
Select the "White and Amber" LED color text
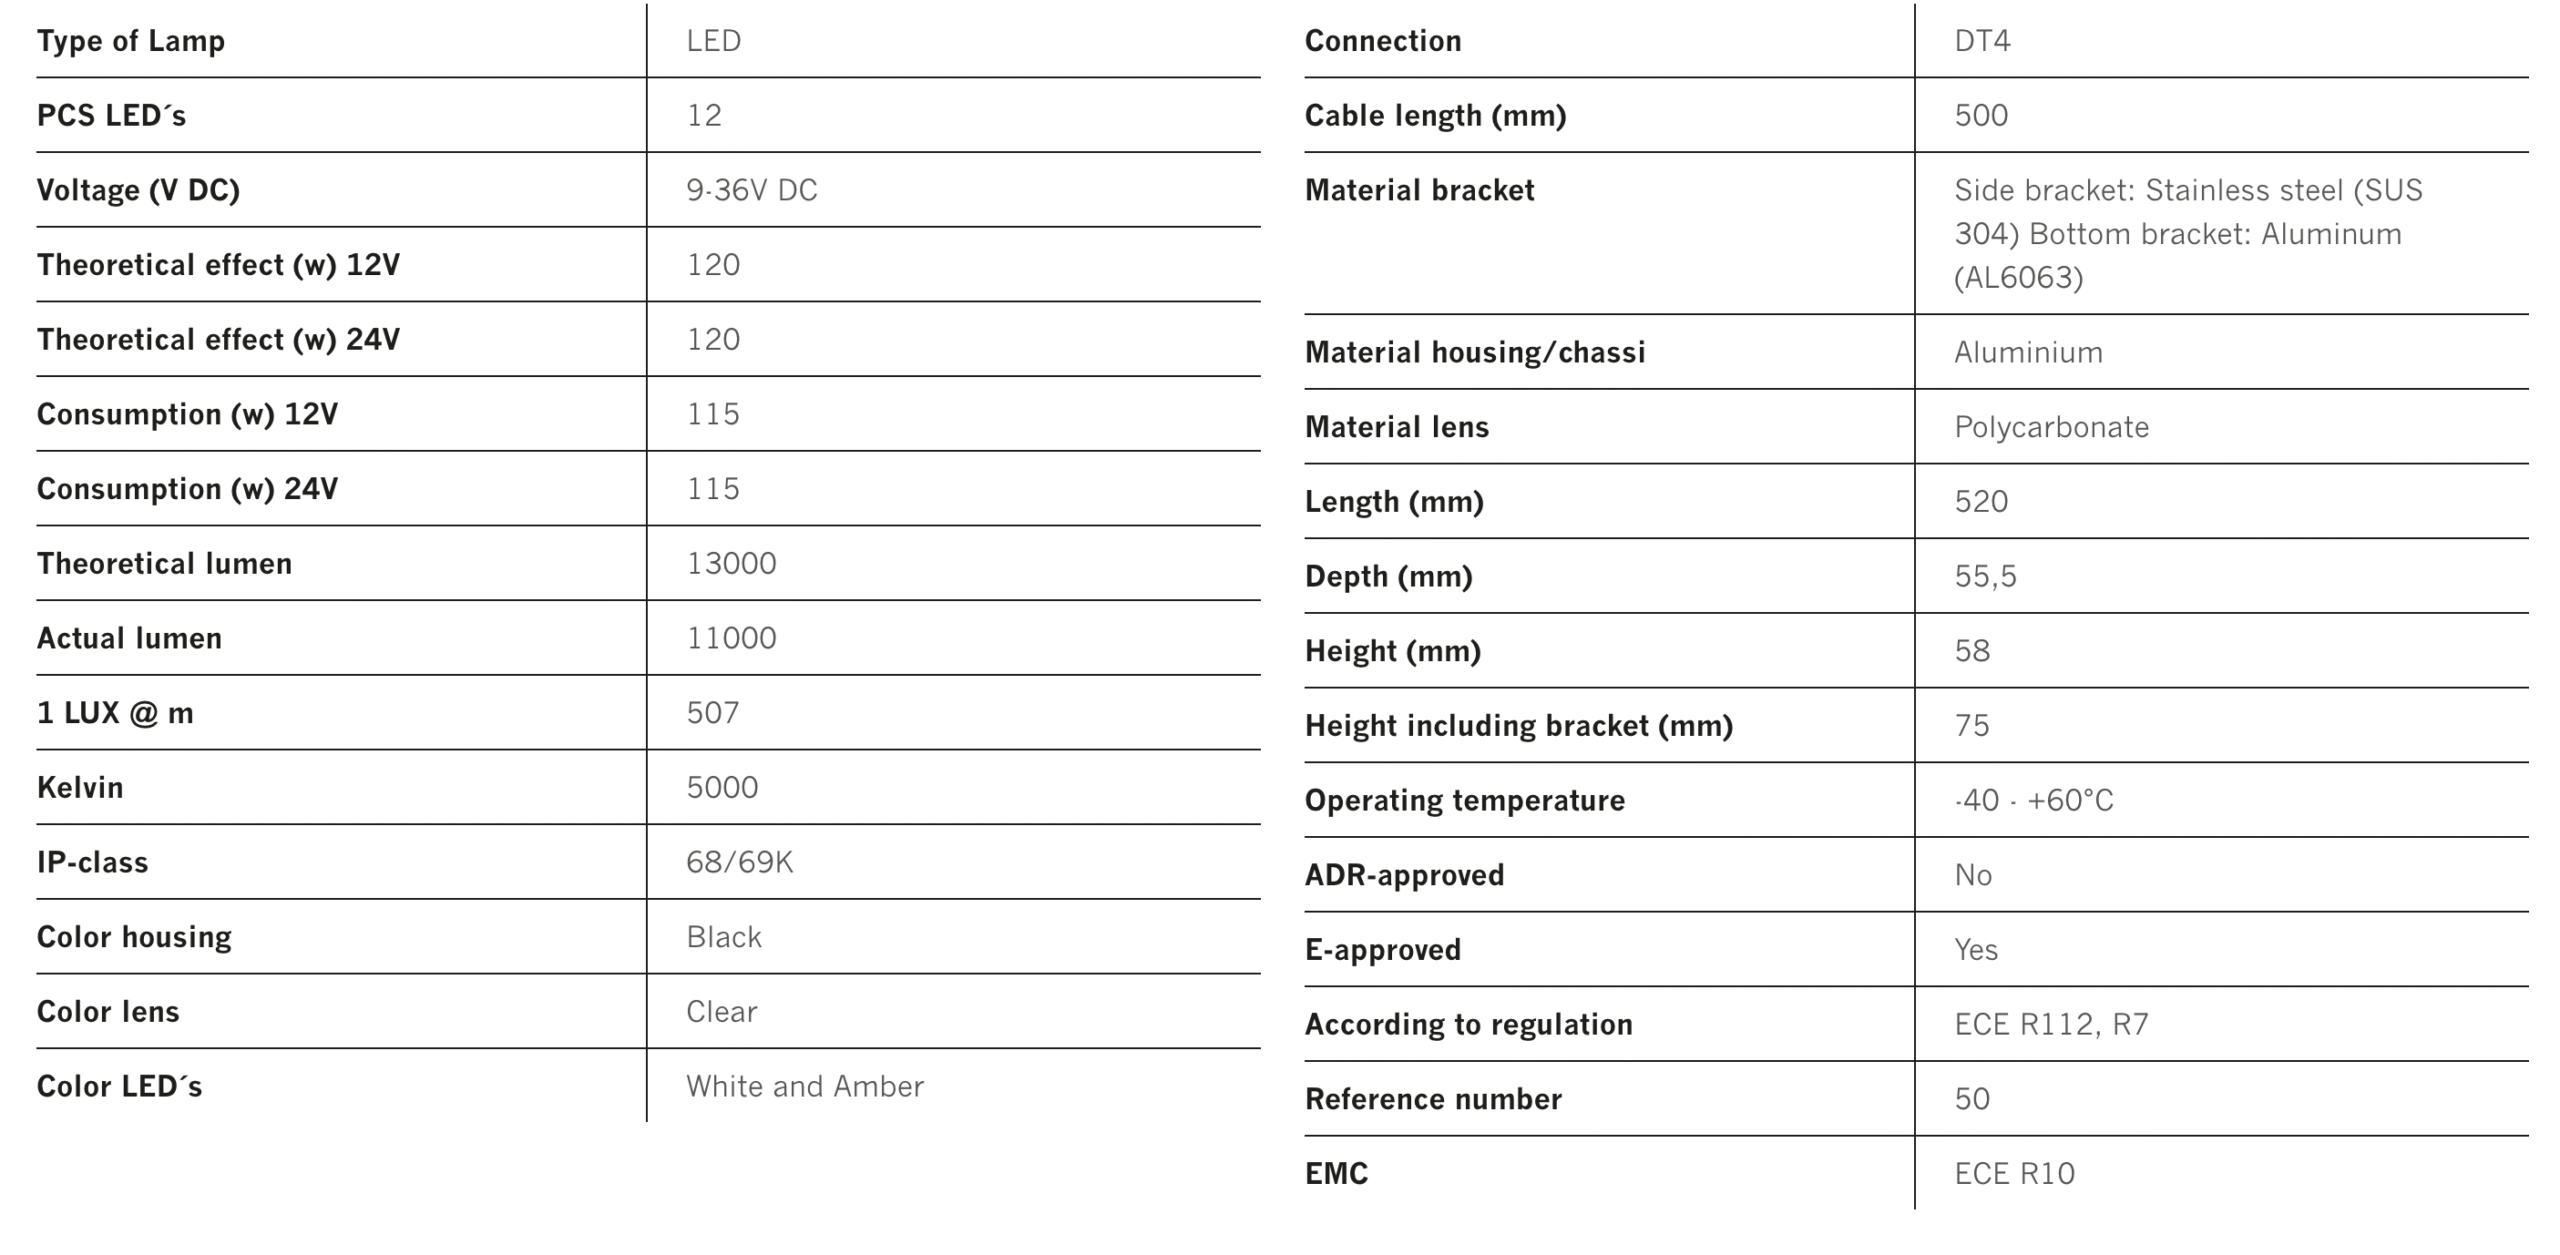point(805,1086)
